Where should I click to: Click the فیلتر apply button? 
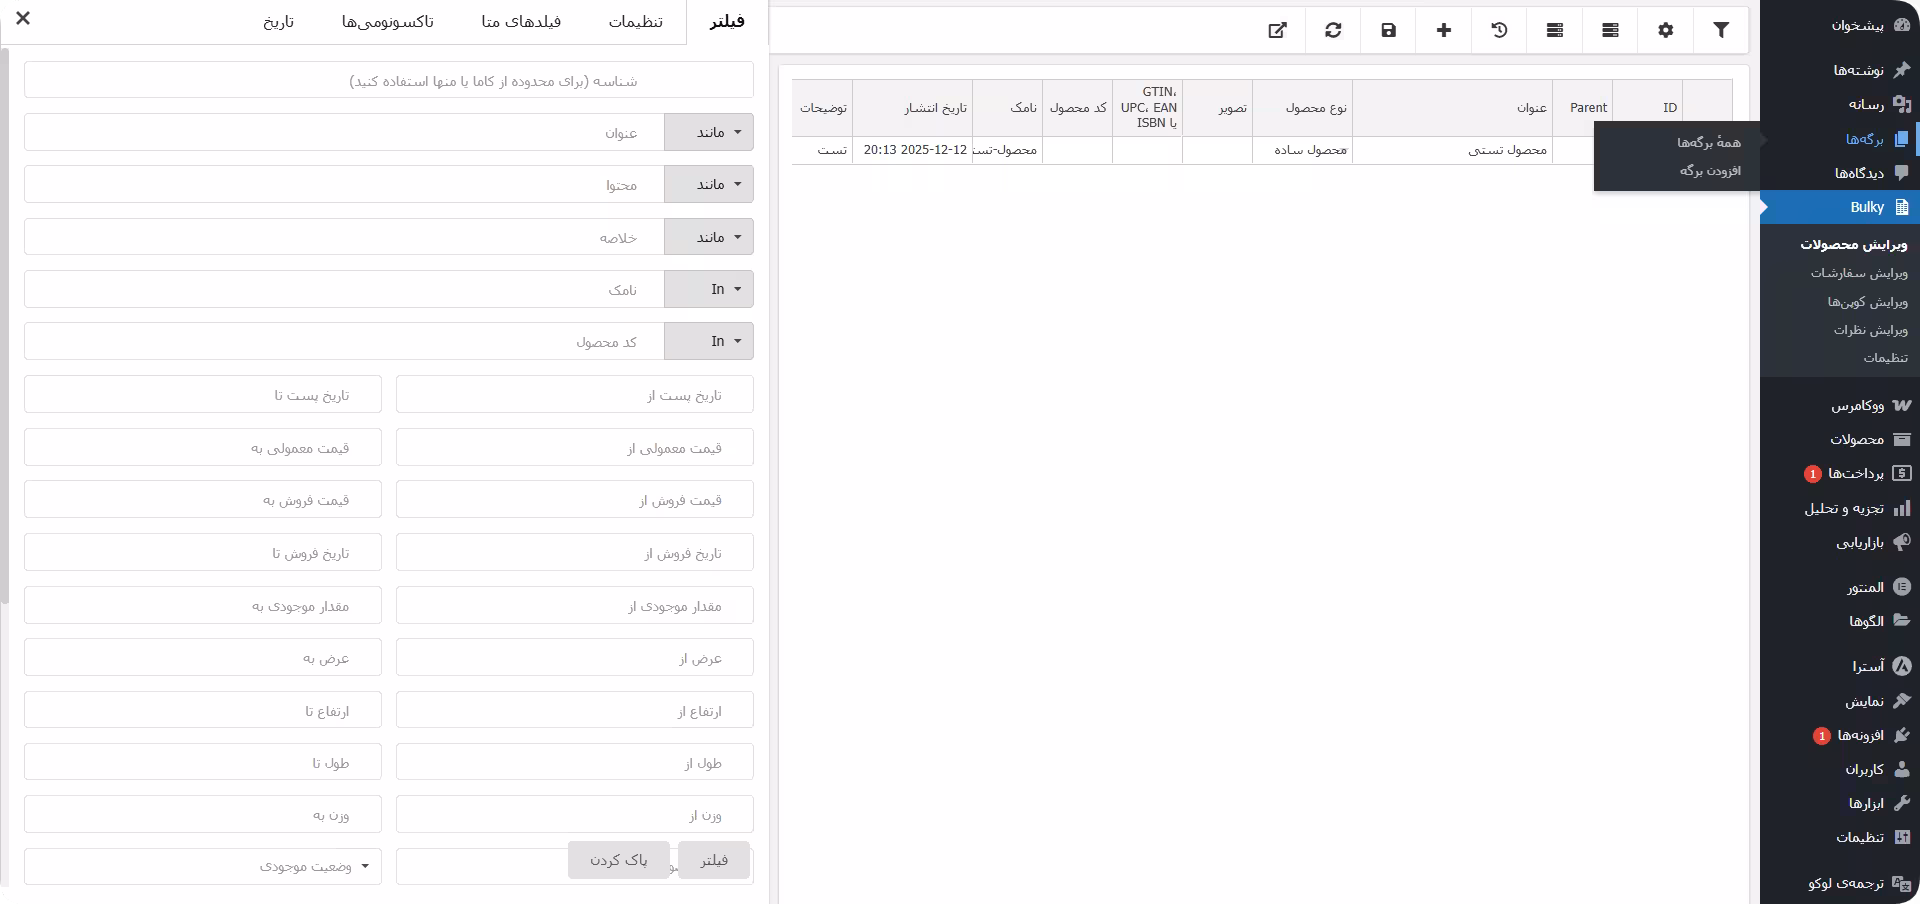click(x=714, y=860)
